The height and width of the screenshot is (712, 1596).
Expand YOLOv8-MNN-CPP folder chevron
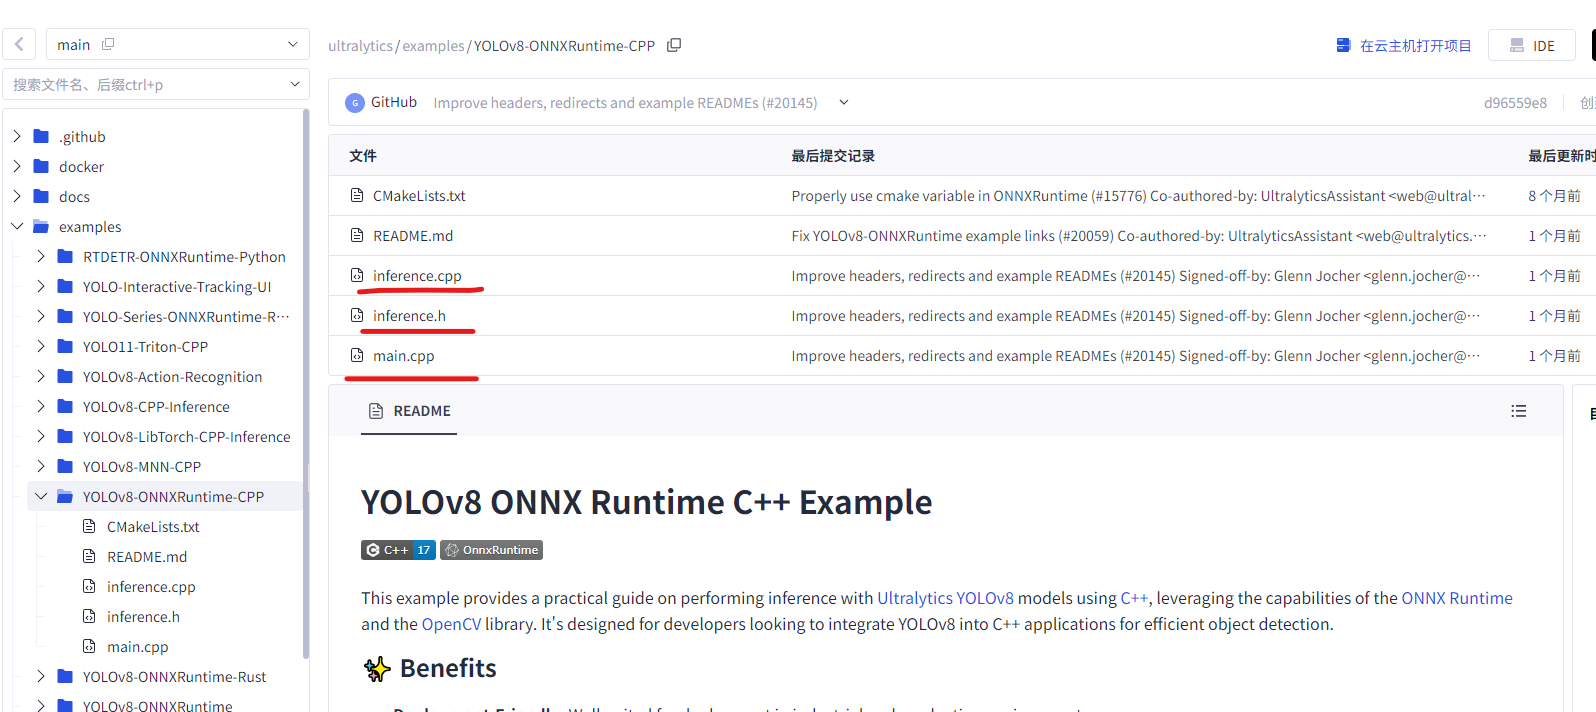[x=41, y=466]
